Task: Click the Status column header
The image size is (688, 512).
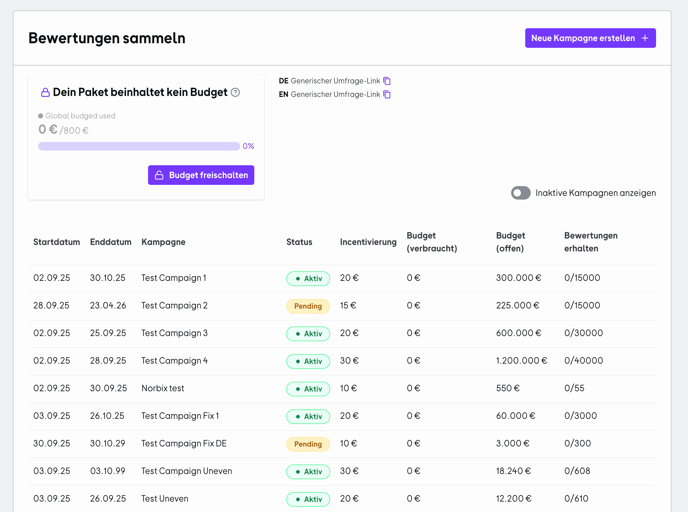Action: pos(299,242)
